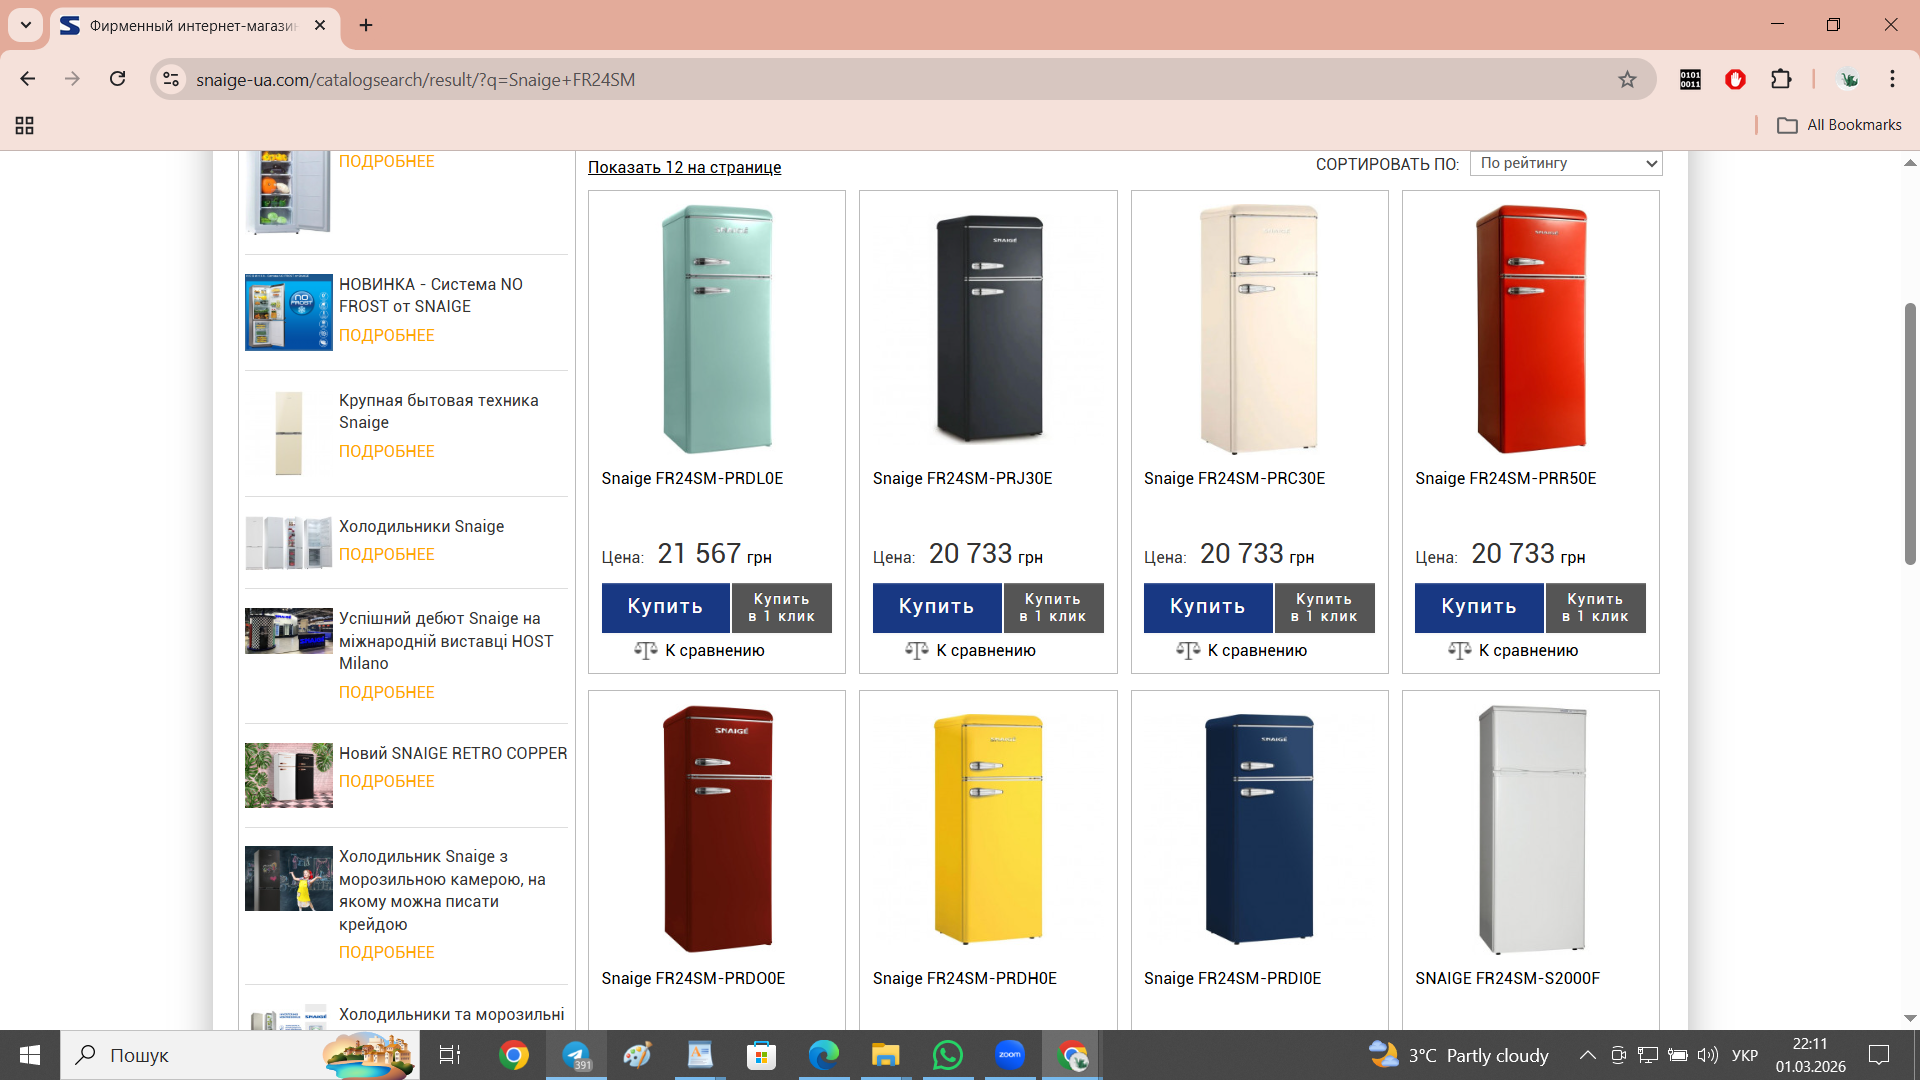Image resolution: width=1920 pixels, height=1080 pixels.
Task: Open the tab grid apps icon
Action: click(24, 125)
